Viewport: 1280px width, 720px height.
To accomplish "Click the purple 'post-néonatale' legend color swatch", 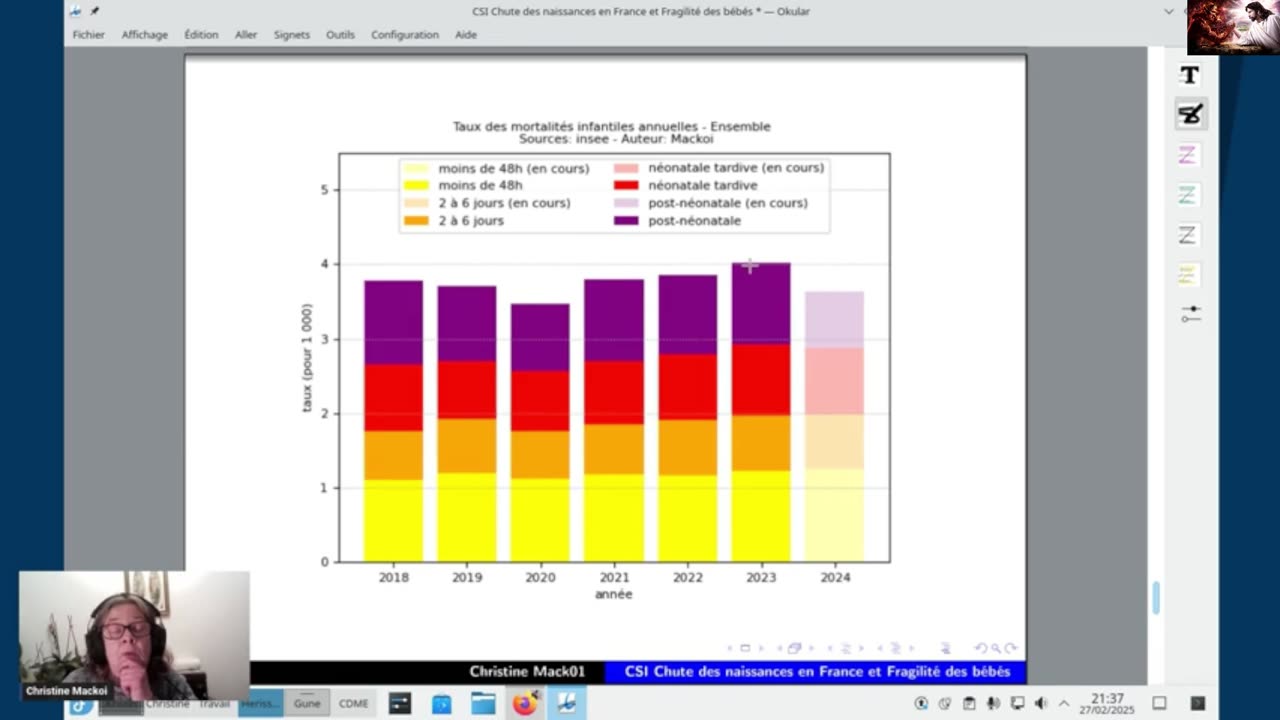I will 627,221.
